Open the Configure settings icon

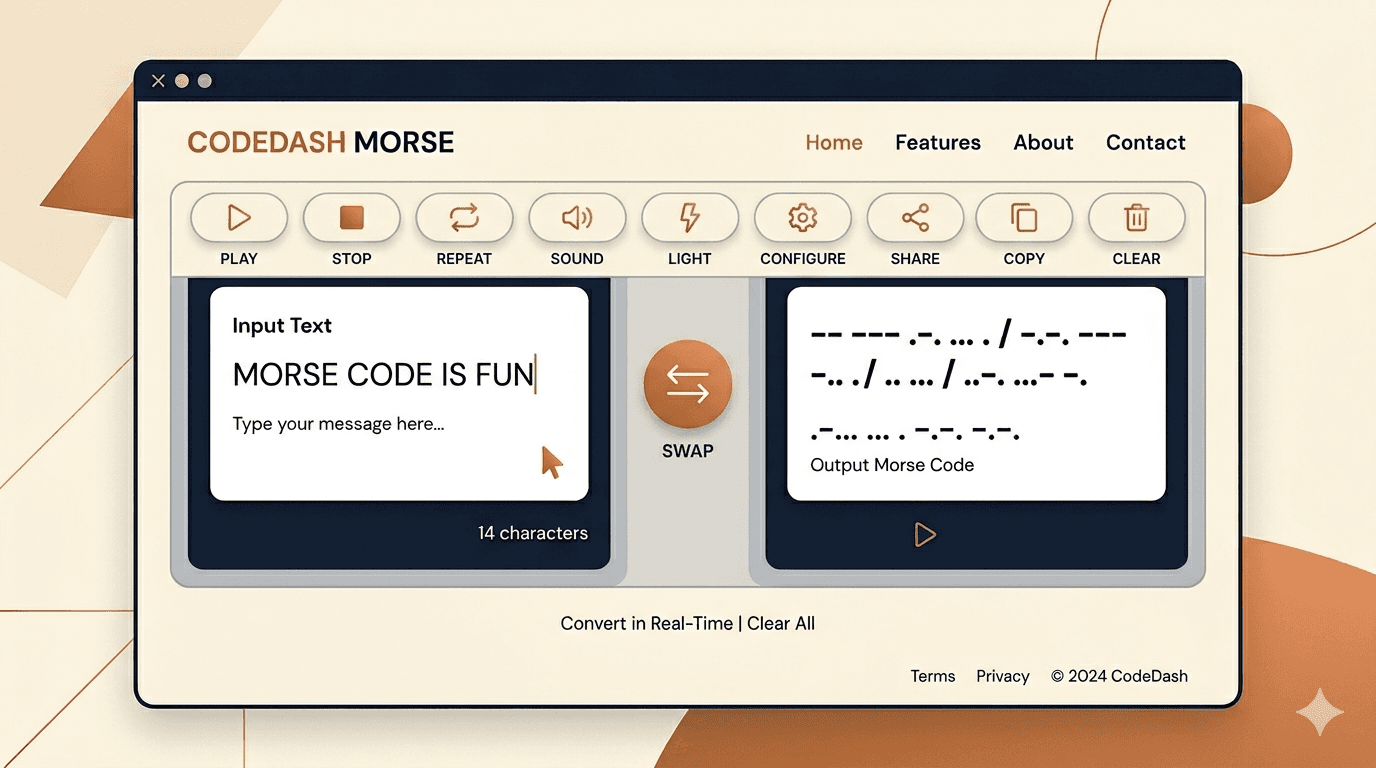[802, 216]
